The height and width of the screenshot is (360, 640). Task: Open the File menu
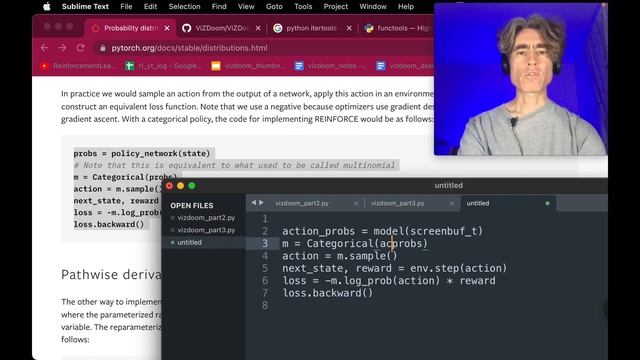click(x=126, y=7)
